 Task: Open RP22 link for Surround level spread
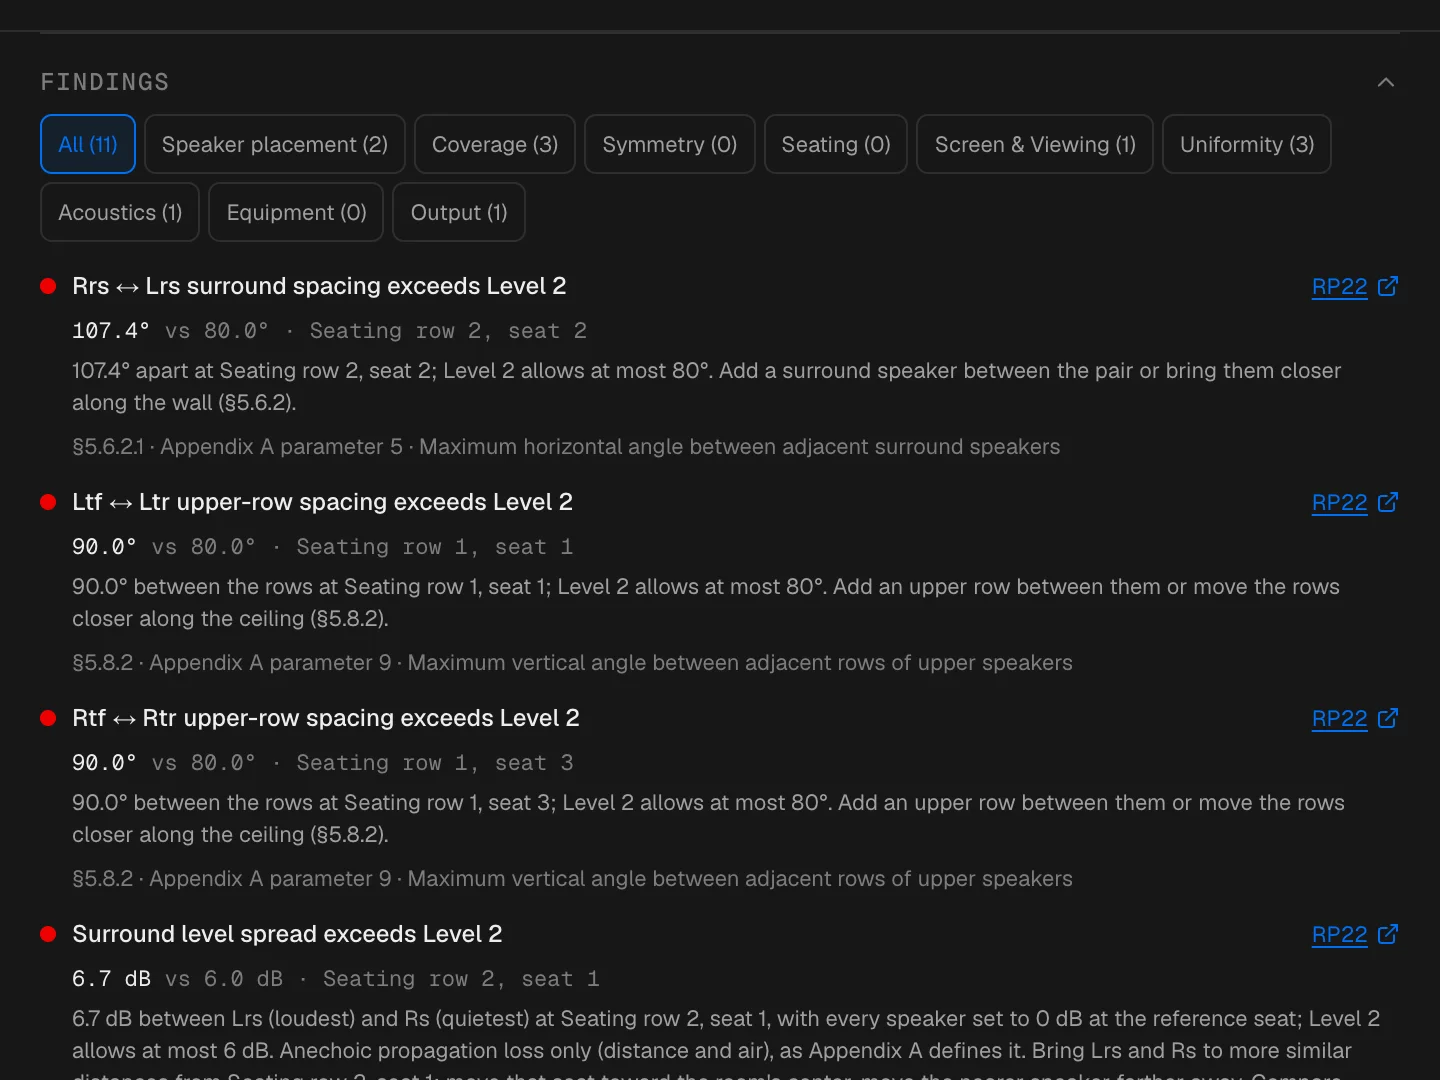click(1339, 935)
